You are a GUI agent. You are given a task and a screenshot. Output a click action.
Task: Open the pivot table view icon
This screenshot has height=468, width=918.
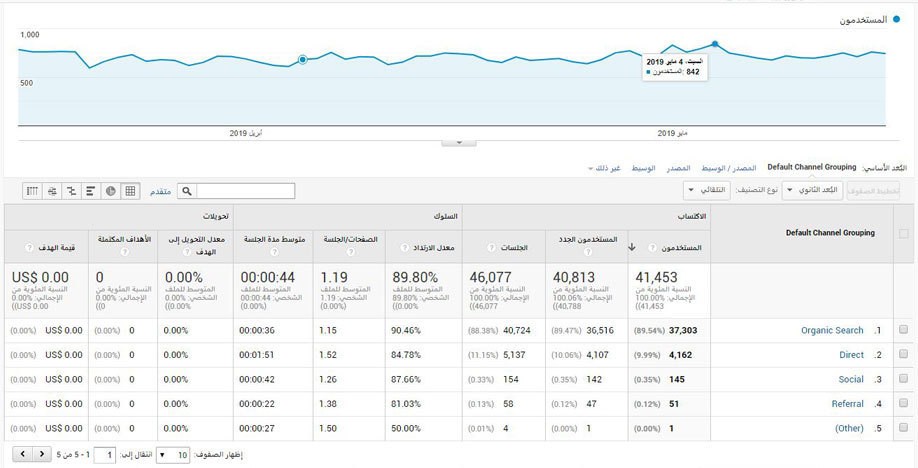(x=32, y=191)
